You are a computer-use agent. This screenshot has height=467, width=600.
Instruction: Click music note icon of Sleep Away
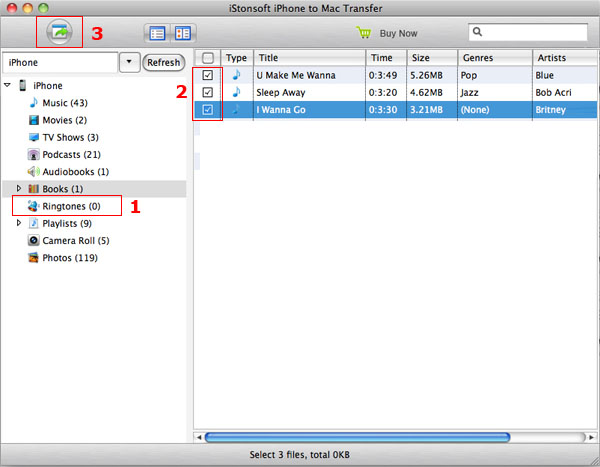[237, 92]
